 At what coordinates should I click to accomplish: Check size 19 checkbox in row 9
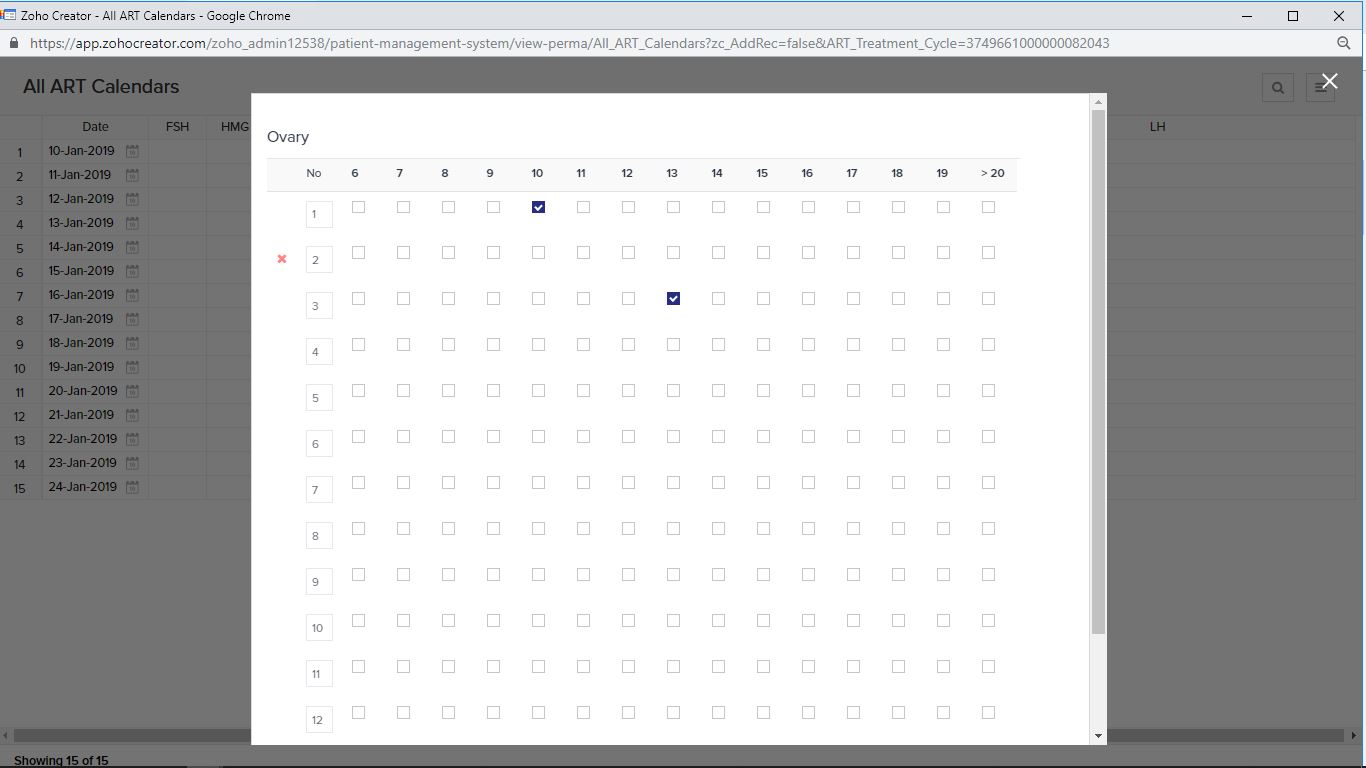tap(943, 575)
